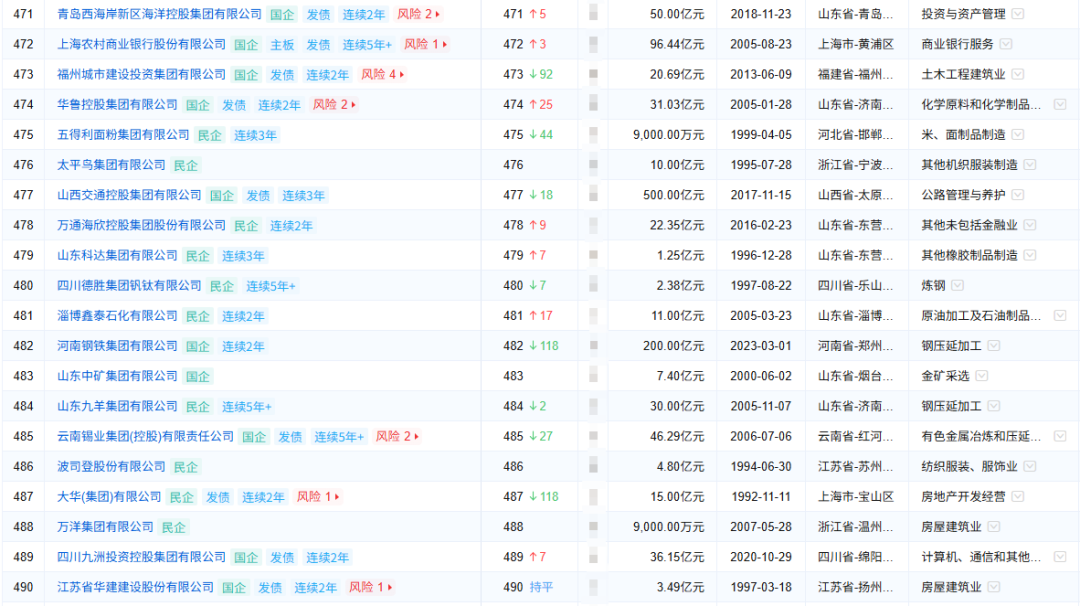Click 主板 tag on 上海农村商业银行 row
The image size is (1080, 606).
pyautogui.click(x=282, y=45)
